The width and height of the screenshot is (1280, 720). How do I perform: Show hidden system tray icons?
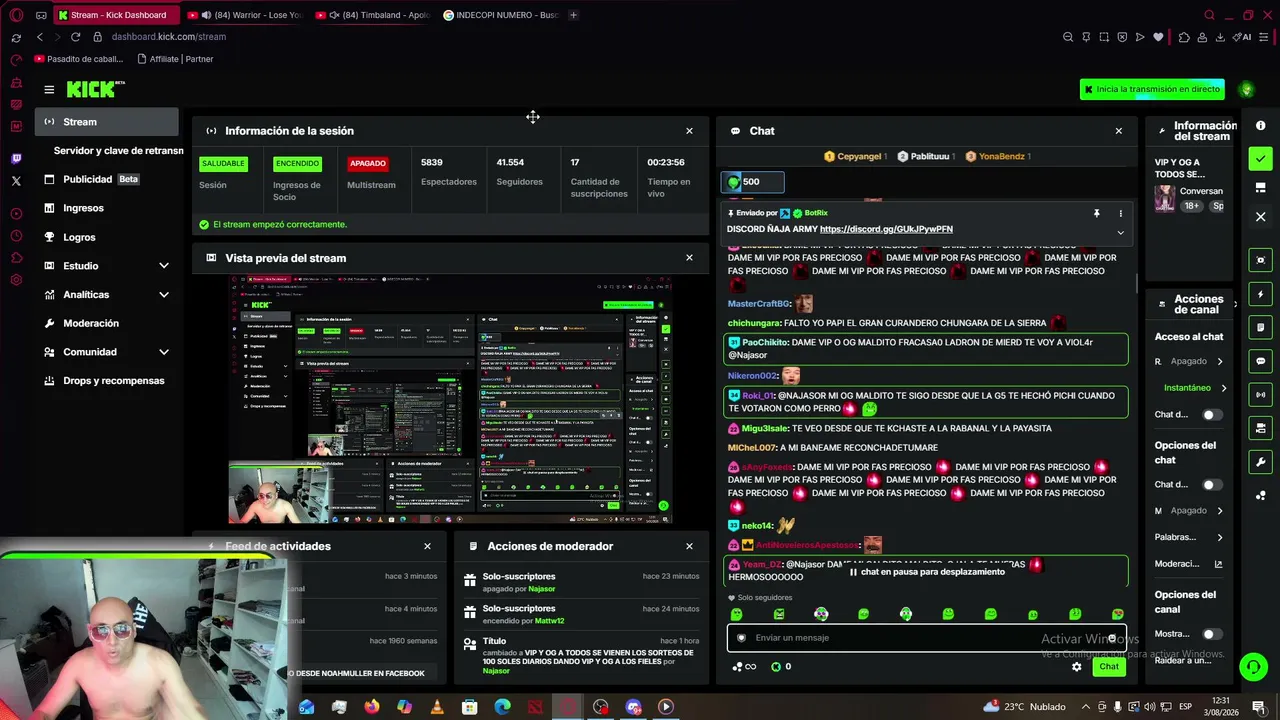point(1085,707)
